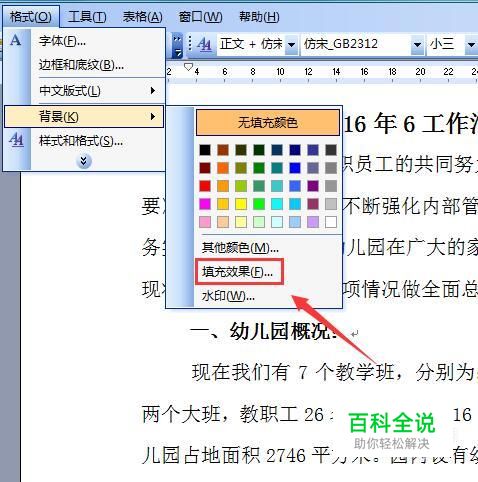Pick the bright yellow background swatch
This screenshot has height=482, width=478.
click(x=241, y=204)
